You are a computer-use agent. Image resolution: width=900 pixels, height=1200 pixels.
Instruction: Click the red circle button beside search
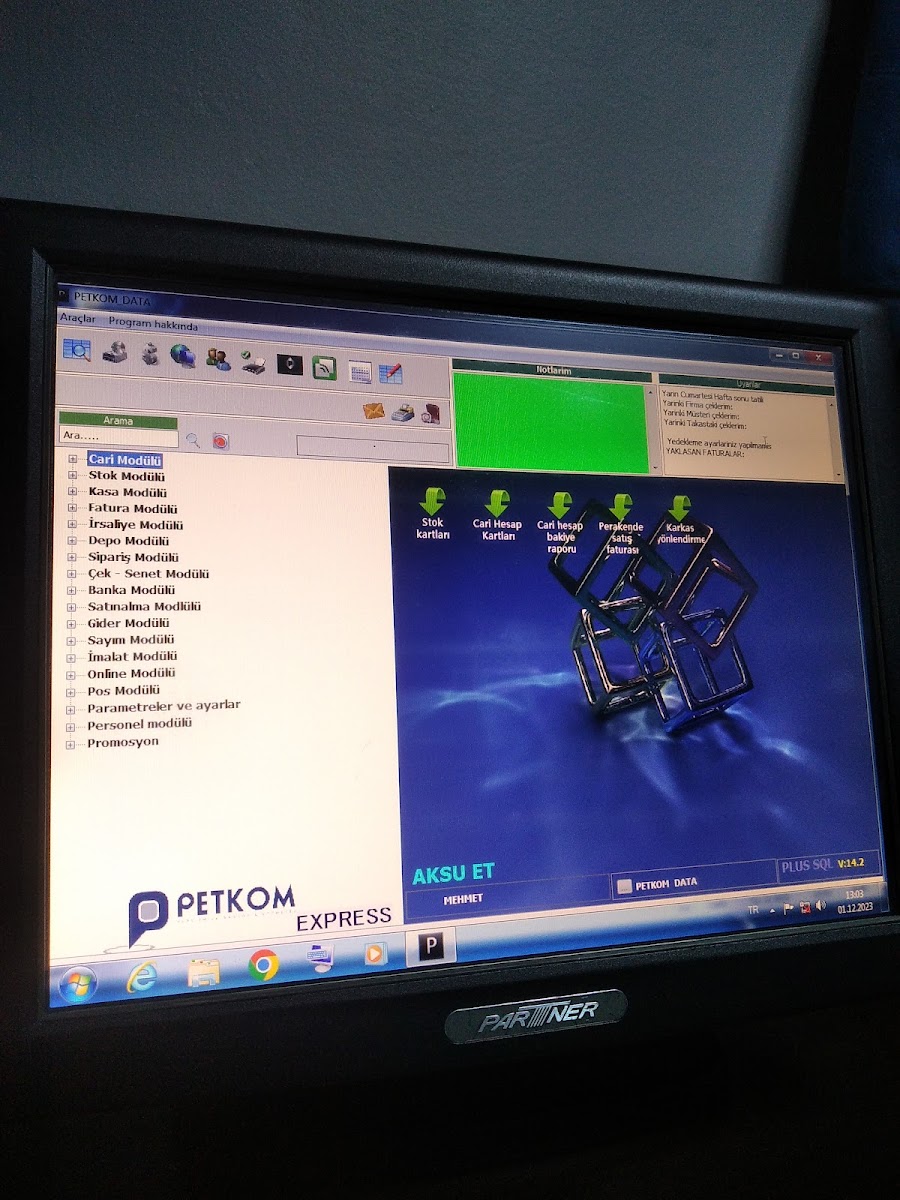tap(221, 441)
